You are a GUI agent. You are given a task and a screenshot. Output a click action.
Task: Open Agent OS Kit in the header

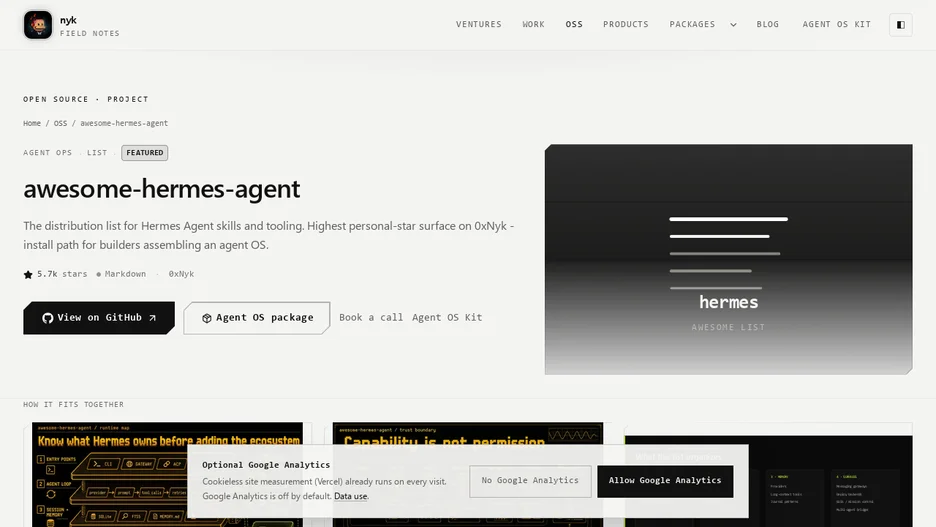coord(836,24)
